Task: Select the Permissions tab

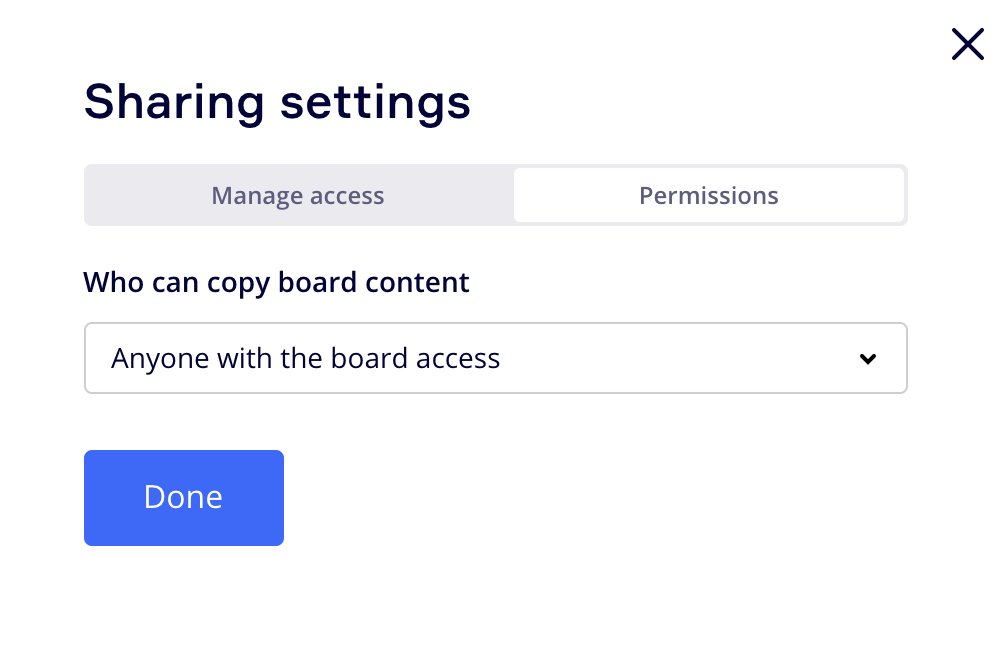Action: [708, 195]
